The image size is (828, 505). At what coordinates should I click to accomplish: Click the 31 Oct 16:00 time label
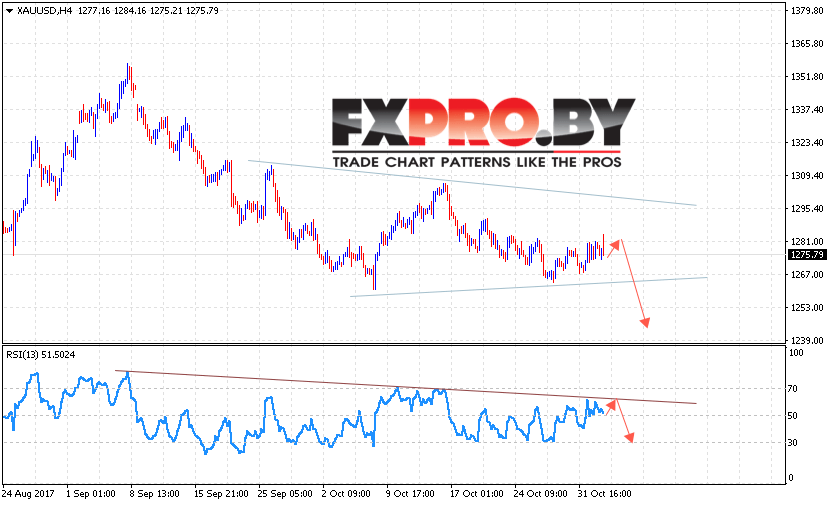pos(605,494)
